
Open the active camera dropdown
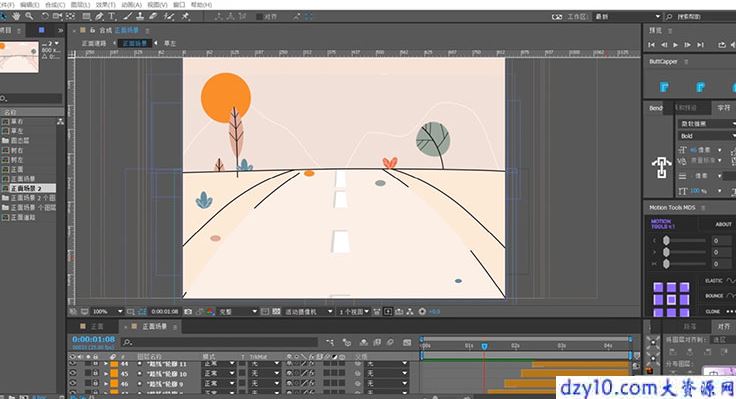pyautogui.click(x=308, y=311)
